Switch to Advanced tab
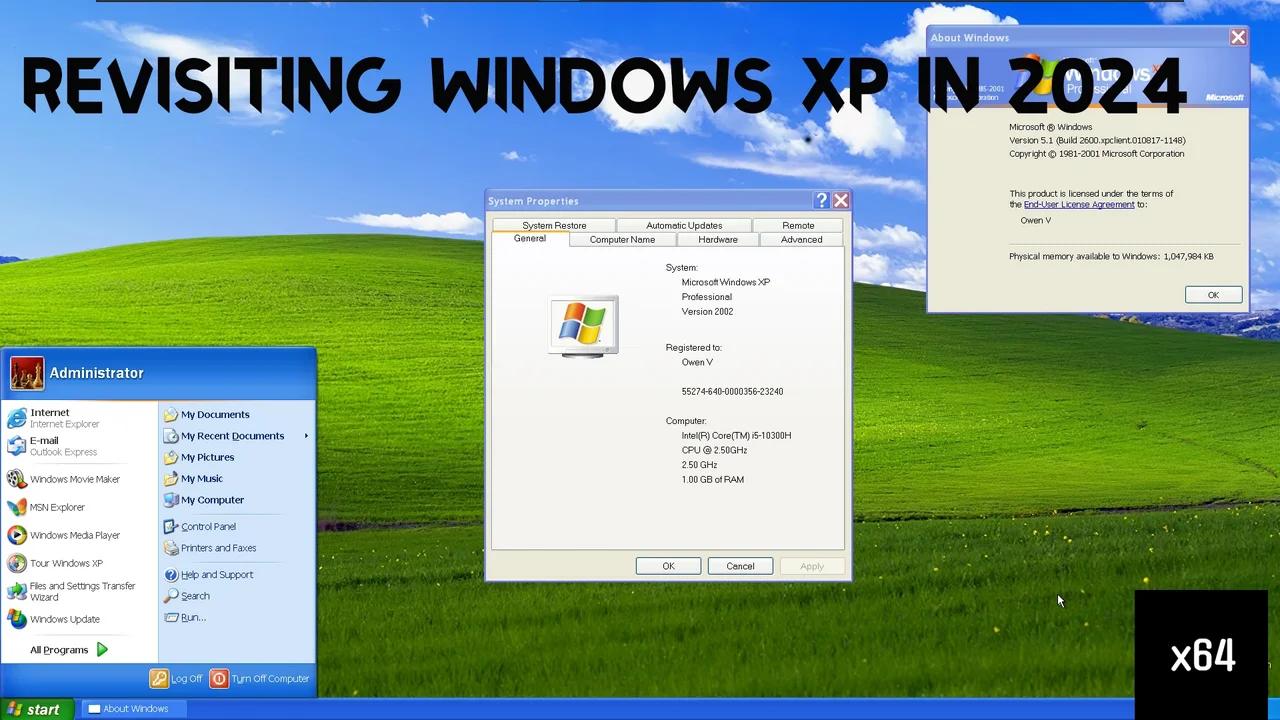This screenshot has height=720, width=1280. click(x=801, y=240)
